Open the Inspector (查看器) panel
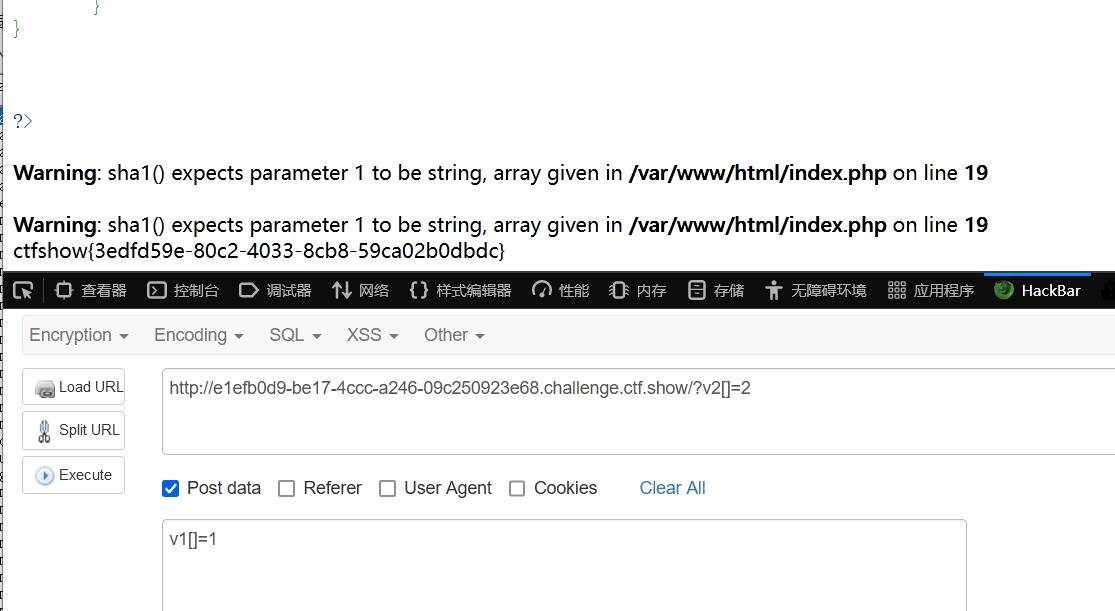The image size is (1115, 611). click(90, 290)
